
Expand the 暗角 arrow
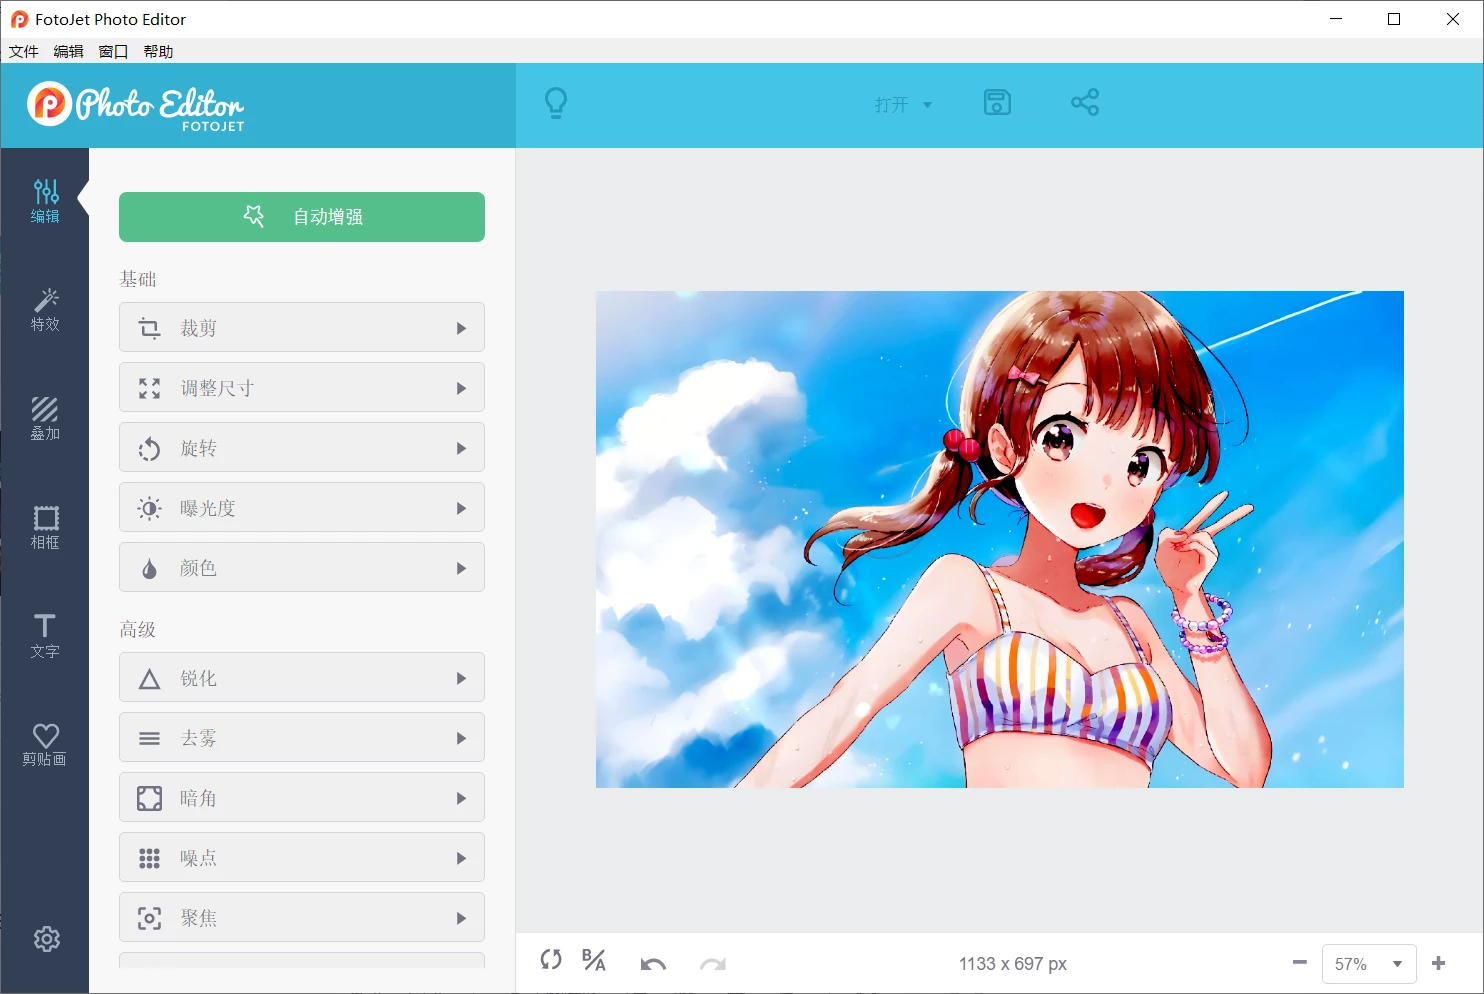click(x=461, y=798)
